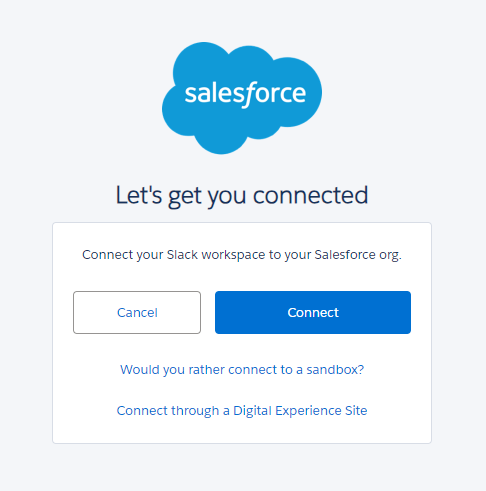Open the sandbox connection link
486x491 pixels.
tap(242, 370)
